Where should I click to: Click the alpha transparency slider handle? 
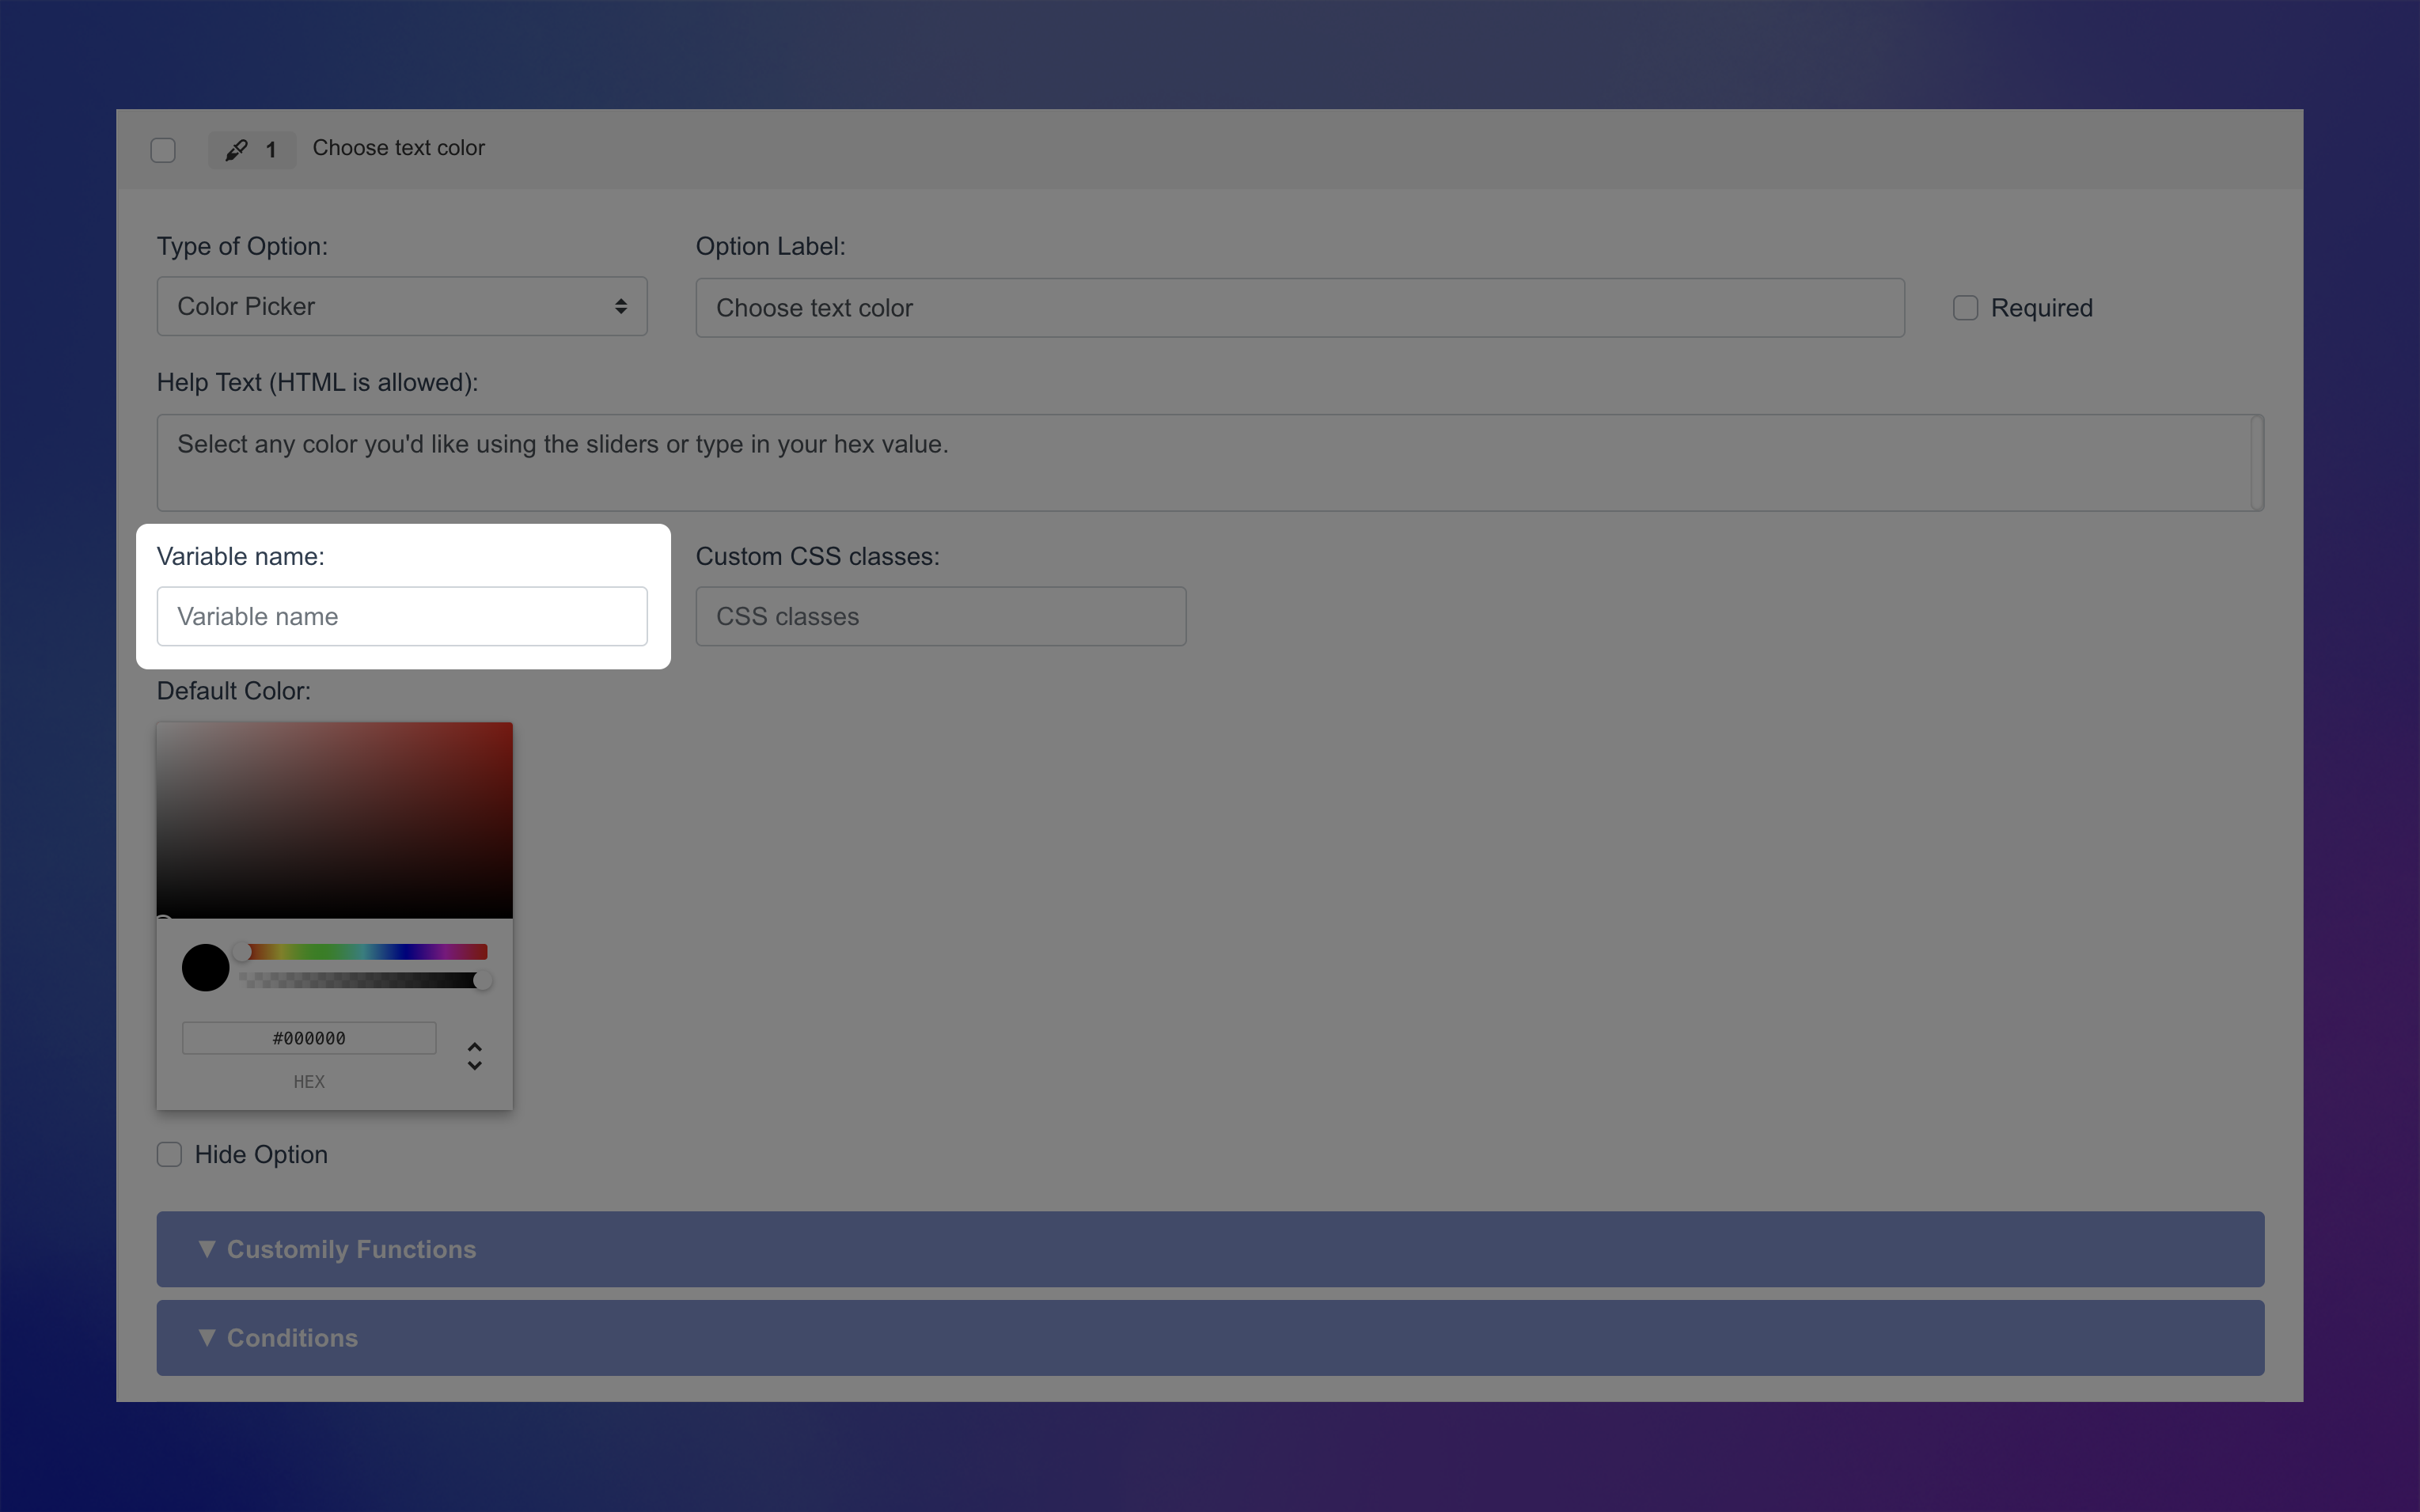point(483,980)
